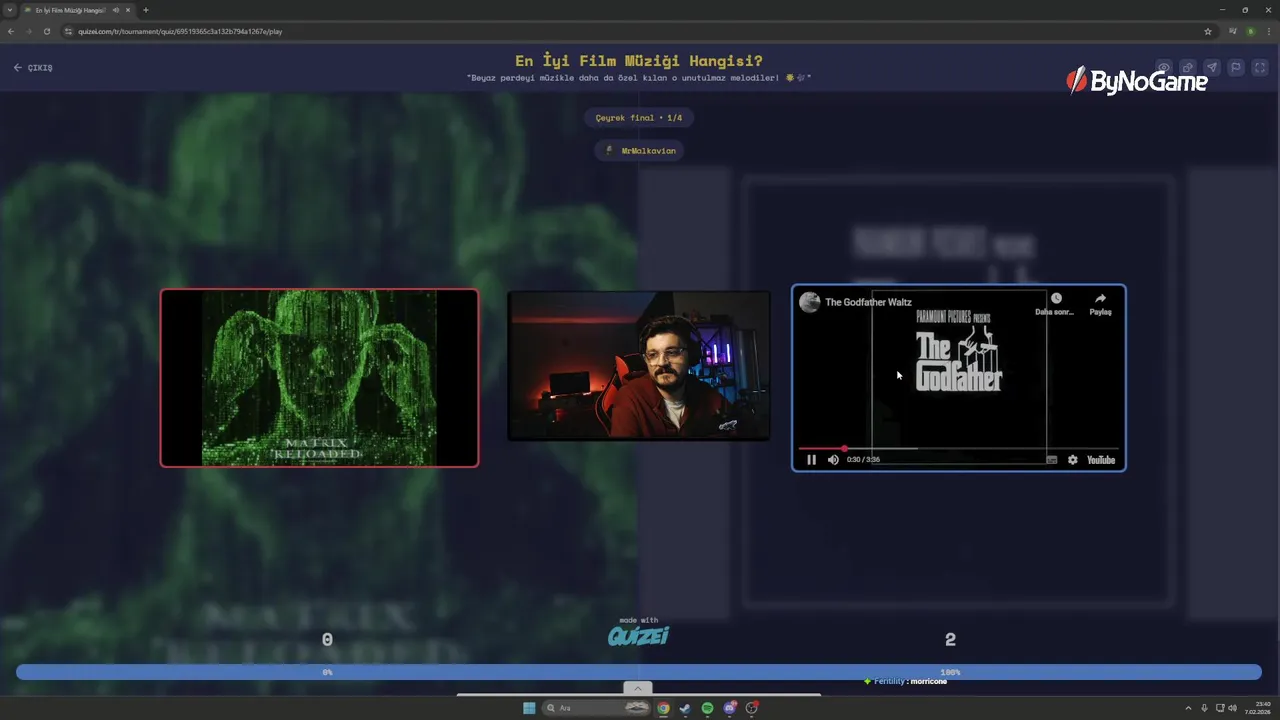1280x720 pixels.
Task: Open the Windows Start menu
Action: 529,708
